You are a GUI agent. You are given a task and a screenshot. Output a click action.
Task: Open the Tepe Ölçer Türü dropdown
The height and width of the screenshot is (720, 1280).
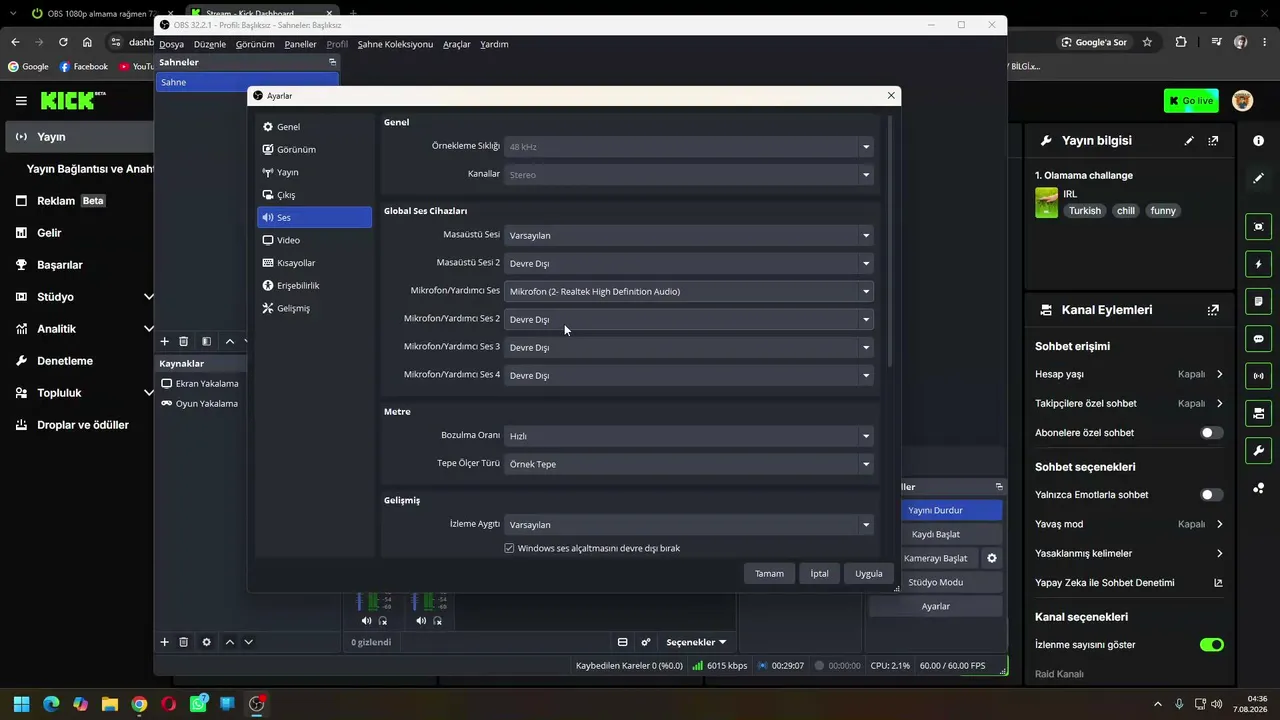(x=689, y=464)
